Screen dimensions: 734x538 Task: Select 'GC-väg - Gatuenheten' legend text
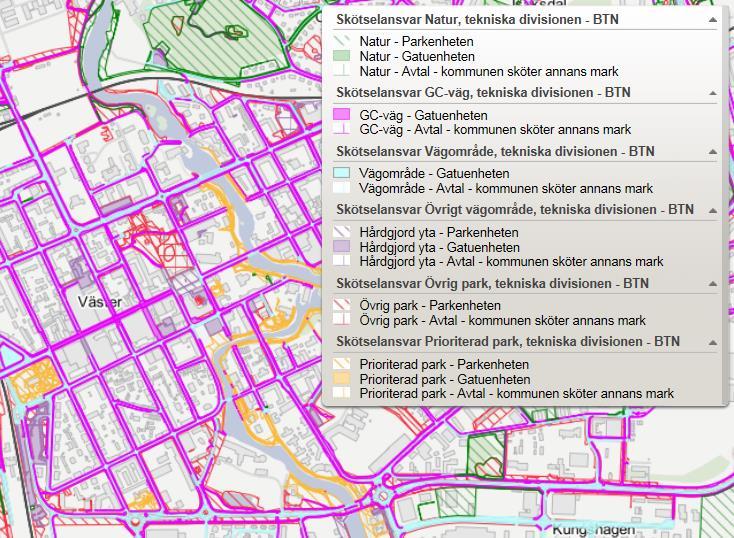[x=424, y=115]
